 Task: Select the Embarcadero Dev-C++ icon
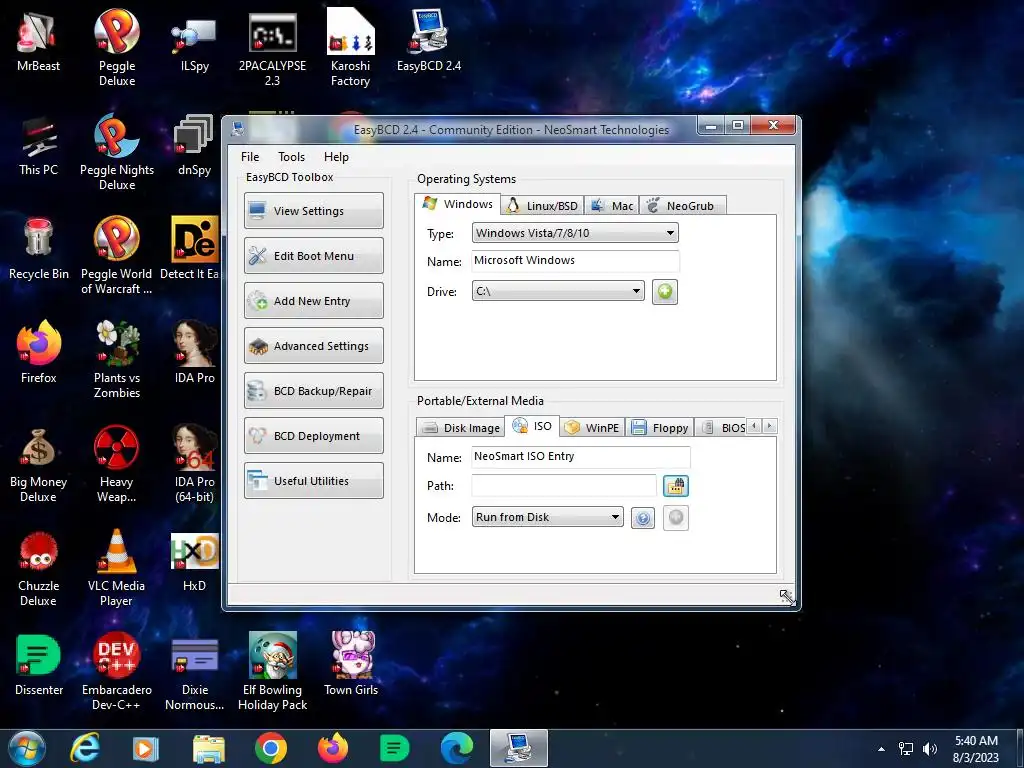click(117, 671)
